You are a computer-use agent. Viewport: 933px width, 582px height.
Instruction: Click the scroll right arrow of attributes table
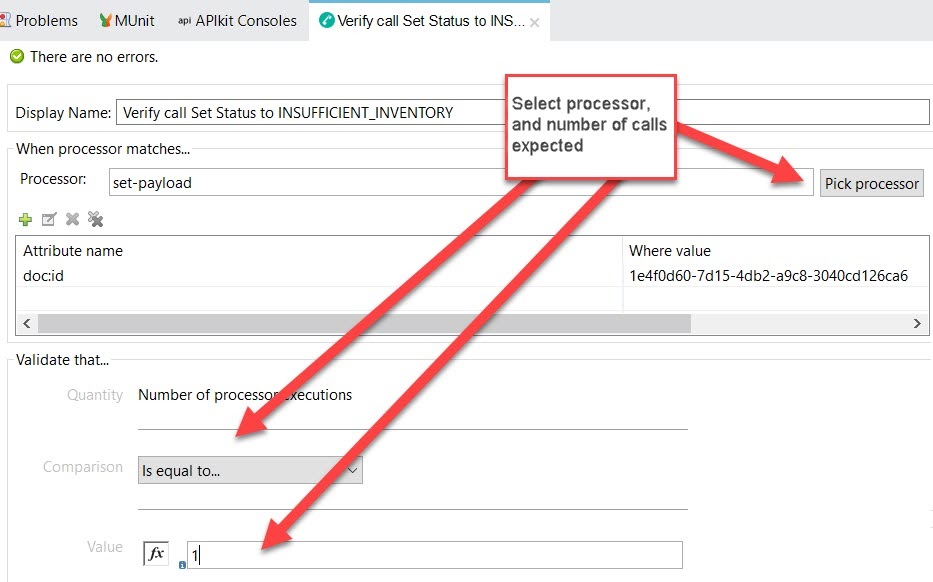pyautogui.click(x=917, y=324)
